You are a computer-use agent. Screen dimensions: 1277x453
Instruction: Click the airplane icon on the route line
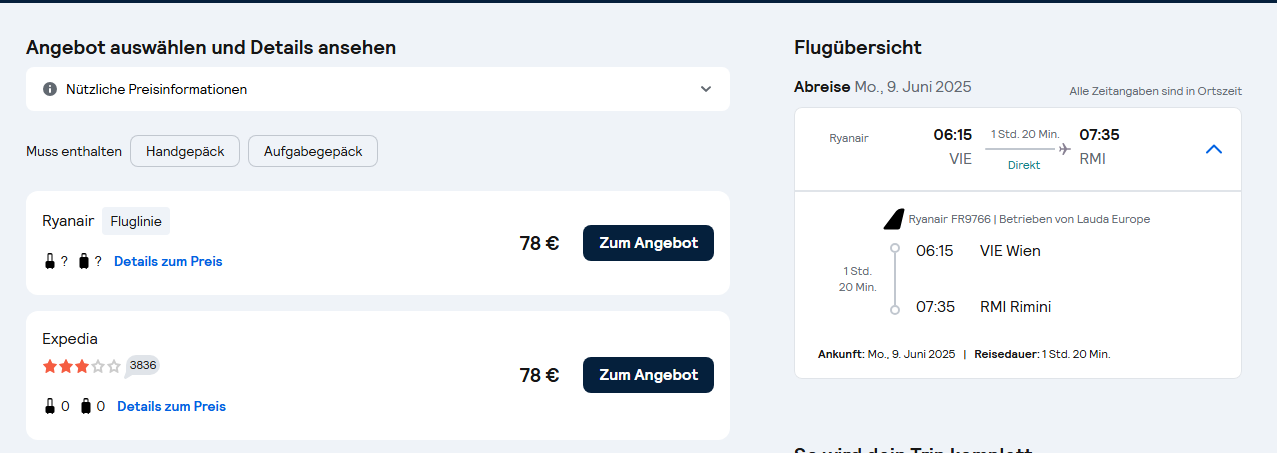[1064, 149]
